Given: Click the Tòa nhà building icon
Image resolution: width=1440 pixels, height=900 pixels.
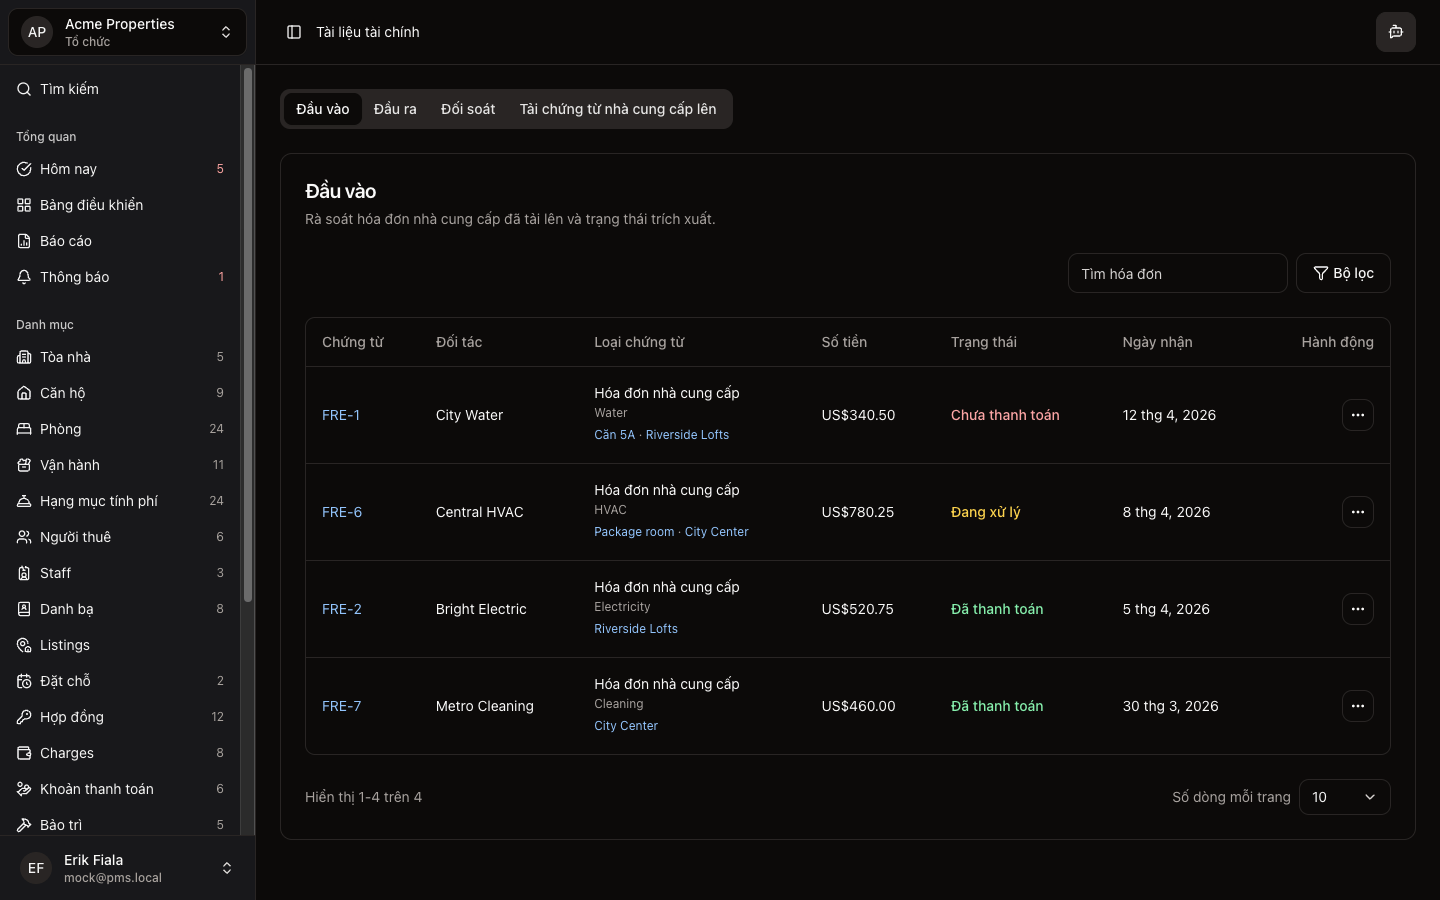Looking at the screenshot, I should point(24,357).
